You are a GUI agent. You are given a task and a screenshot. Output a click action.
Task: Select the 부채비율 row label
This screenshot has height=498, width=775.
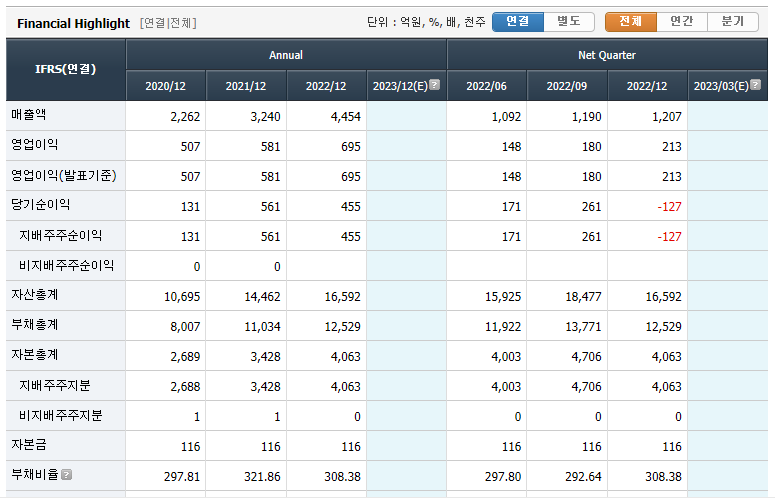point(35,475)
